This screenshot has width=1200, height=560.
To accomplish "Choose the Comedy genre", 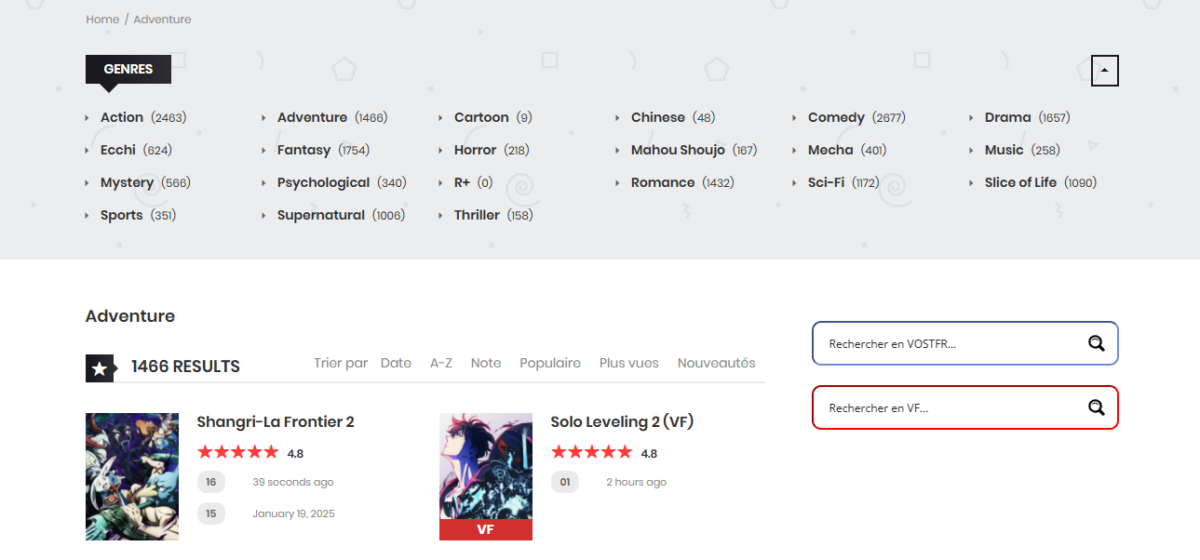I will click(836, 117).
